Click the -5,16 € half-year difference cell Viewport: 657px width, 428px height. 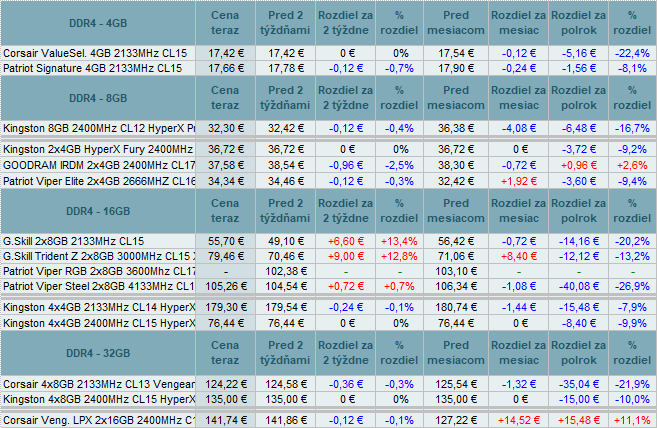click(x=578, y=53)
